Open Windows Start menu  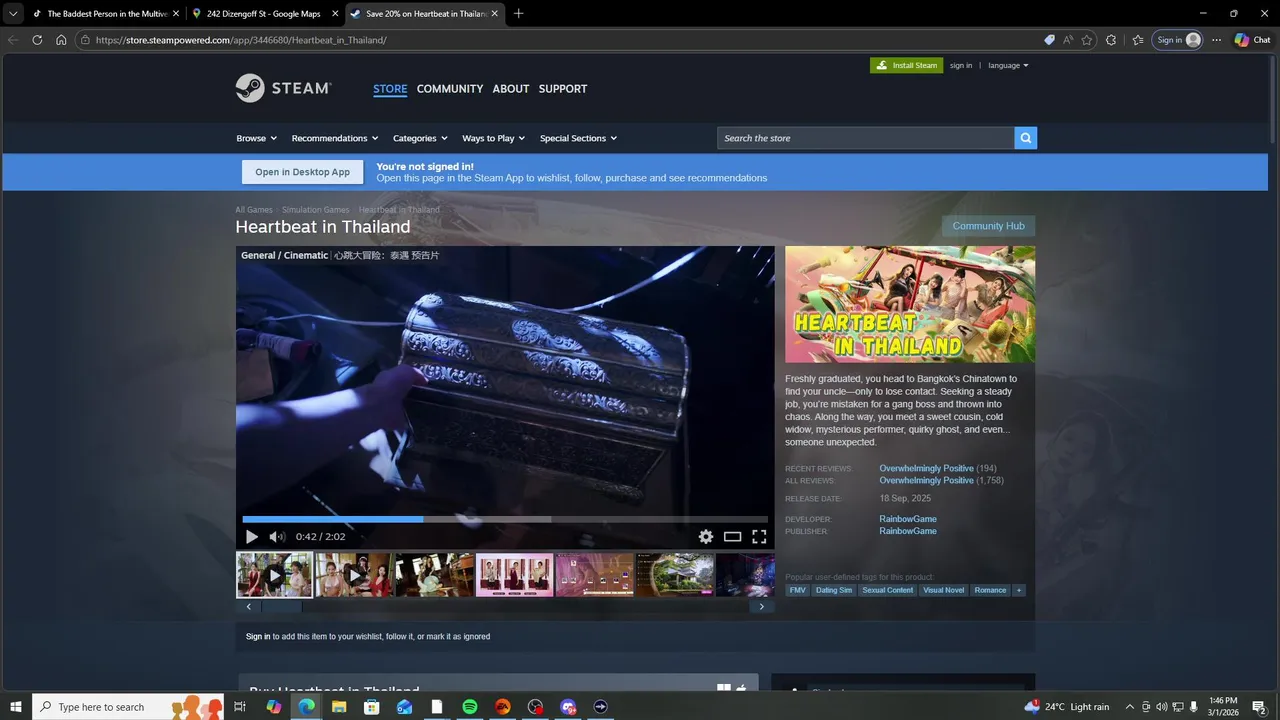click(x=16, y=707)
